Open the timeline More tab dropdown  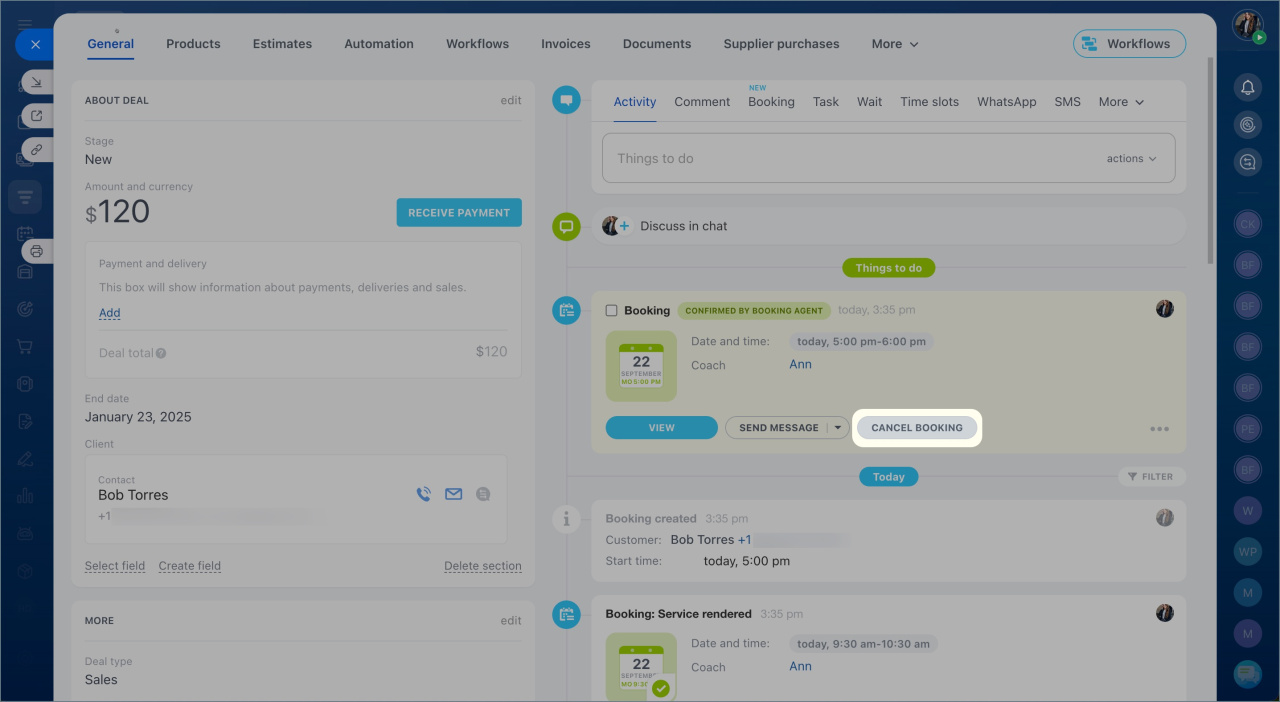click(1121, 102)
